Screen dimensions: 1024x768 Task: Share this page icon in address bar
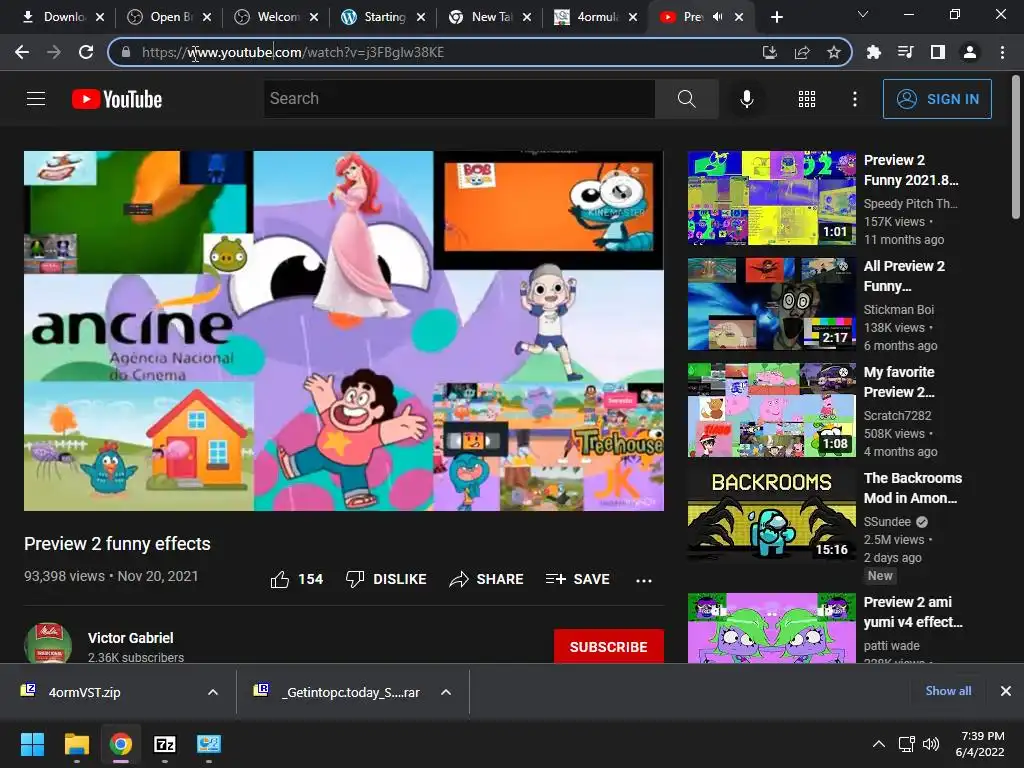pos(802,52)
